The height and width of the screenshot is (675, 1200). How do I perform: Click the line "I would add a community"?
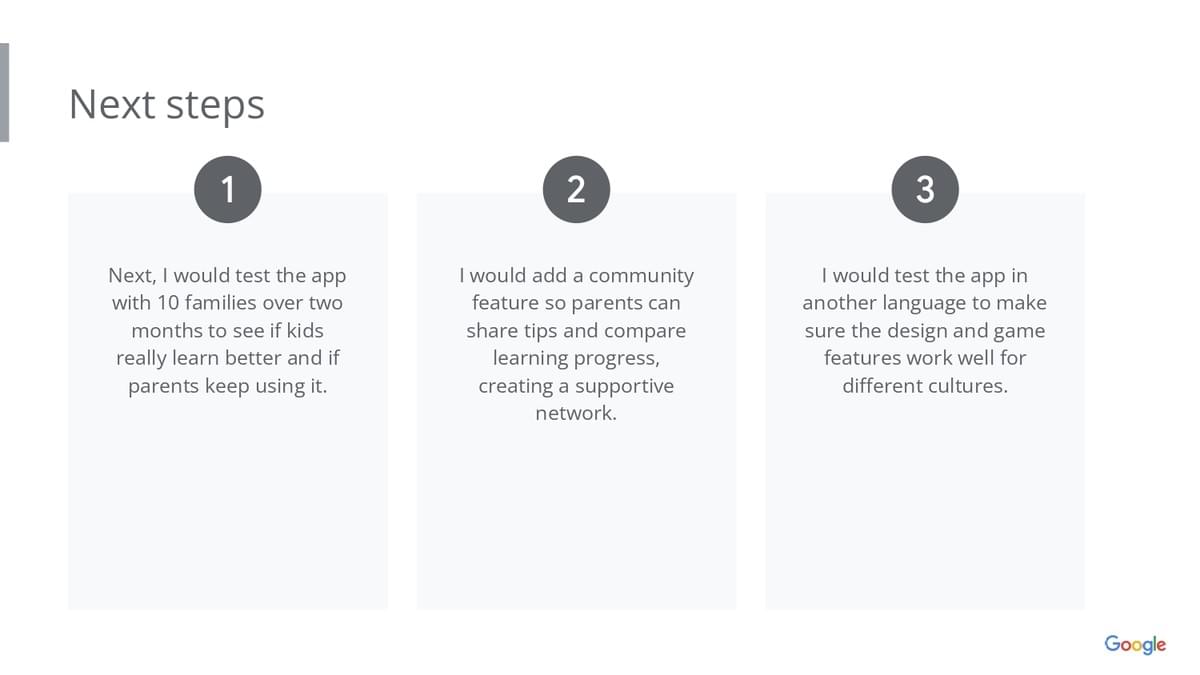[576, 275]
